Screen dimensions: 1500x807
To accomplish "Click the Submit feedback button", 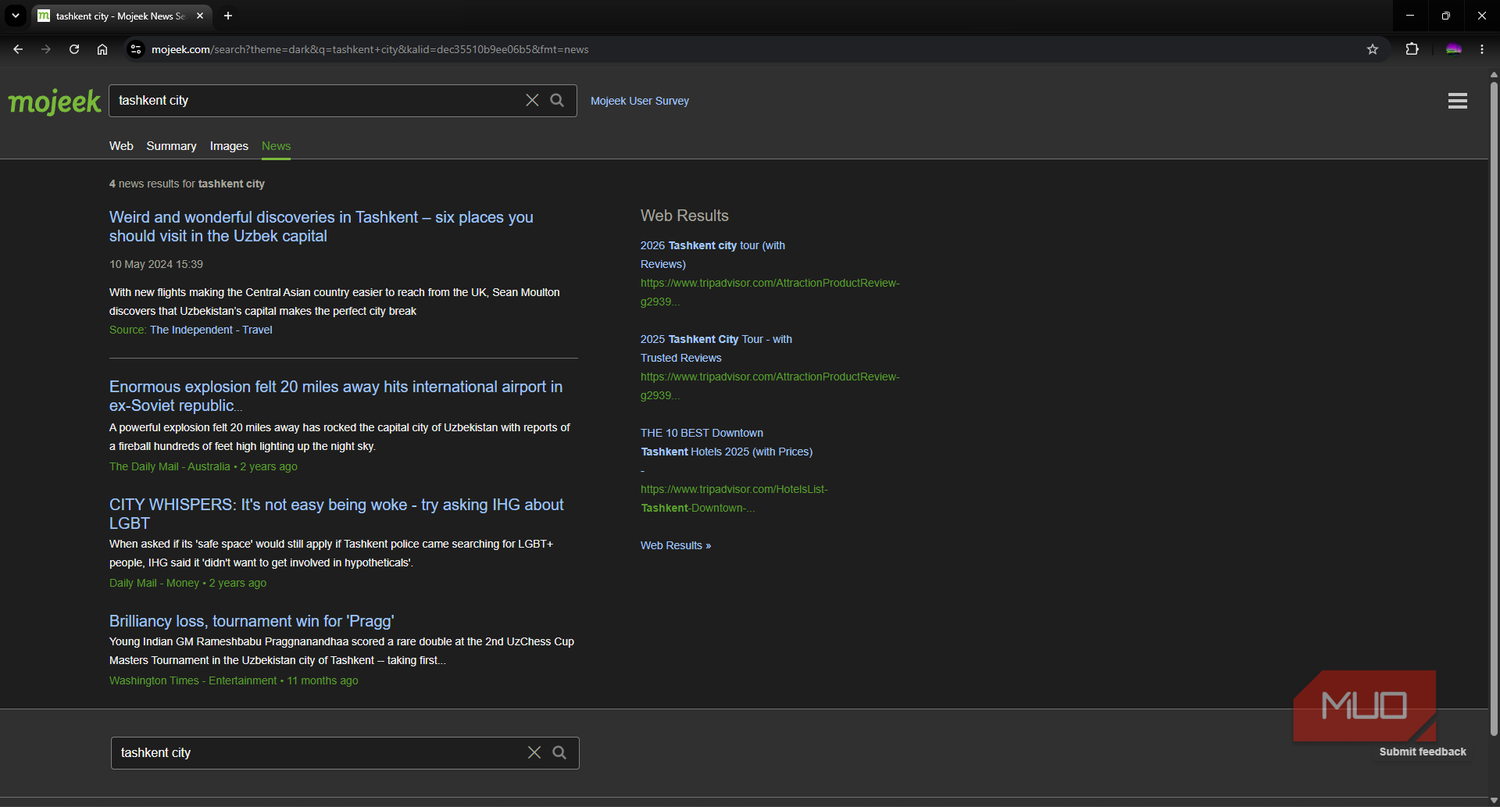I will click(x=1422, y=752).
